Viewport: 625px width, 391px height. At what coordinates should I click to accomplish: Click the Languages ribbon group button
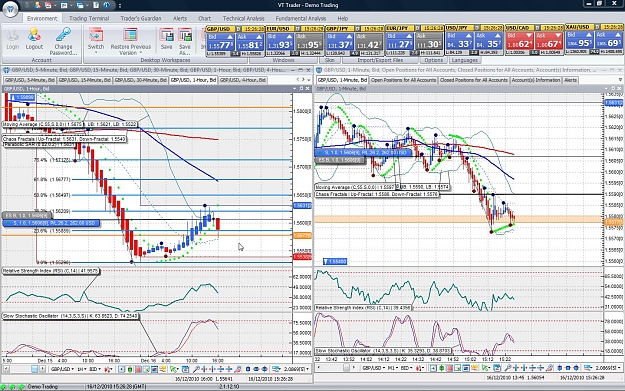pos(465,60)
